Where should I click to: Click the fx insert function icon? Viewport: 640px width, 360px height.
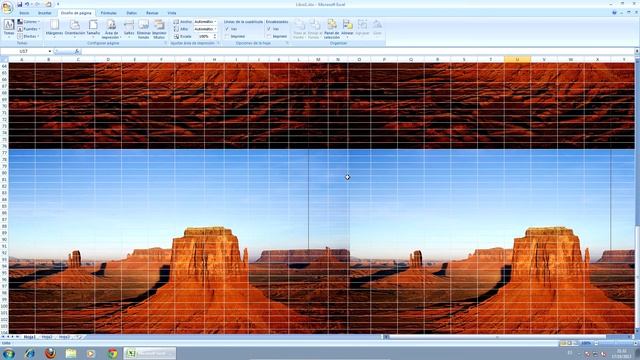[77, 51]
